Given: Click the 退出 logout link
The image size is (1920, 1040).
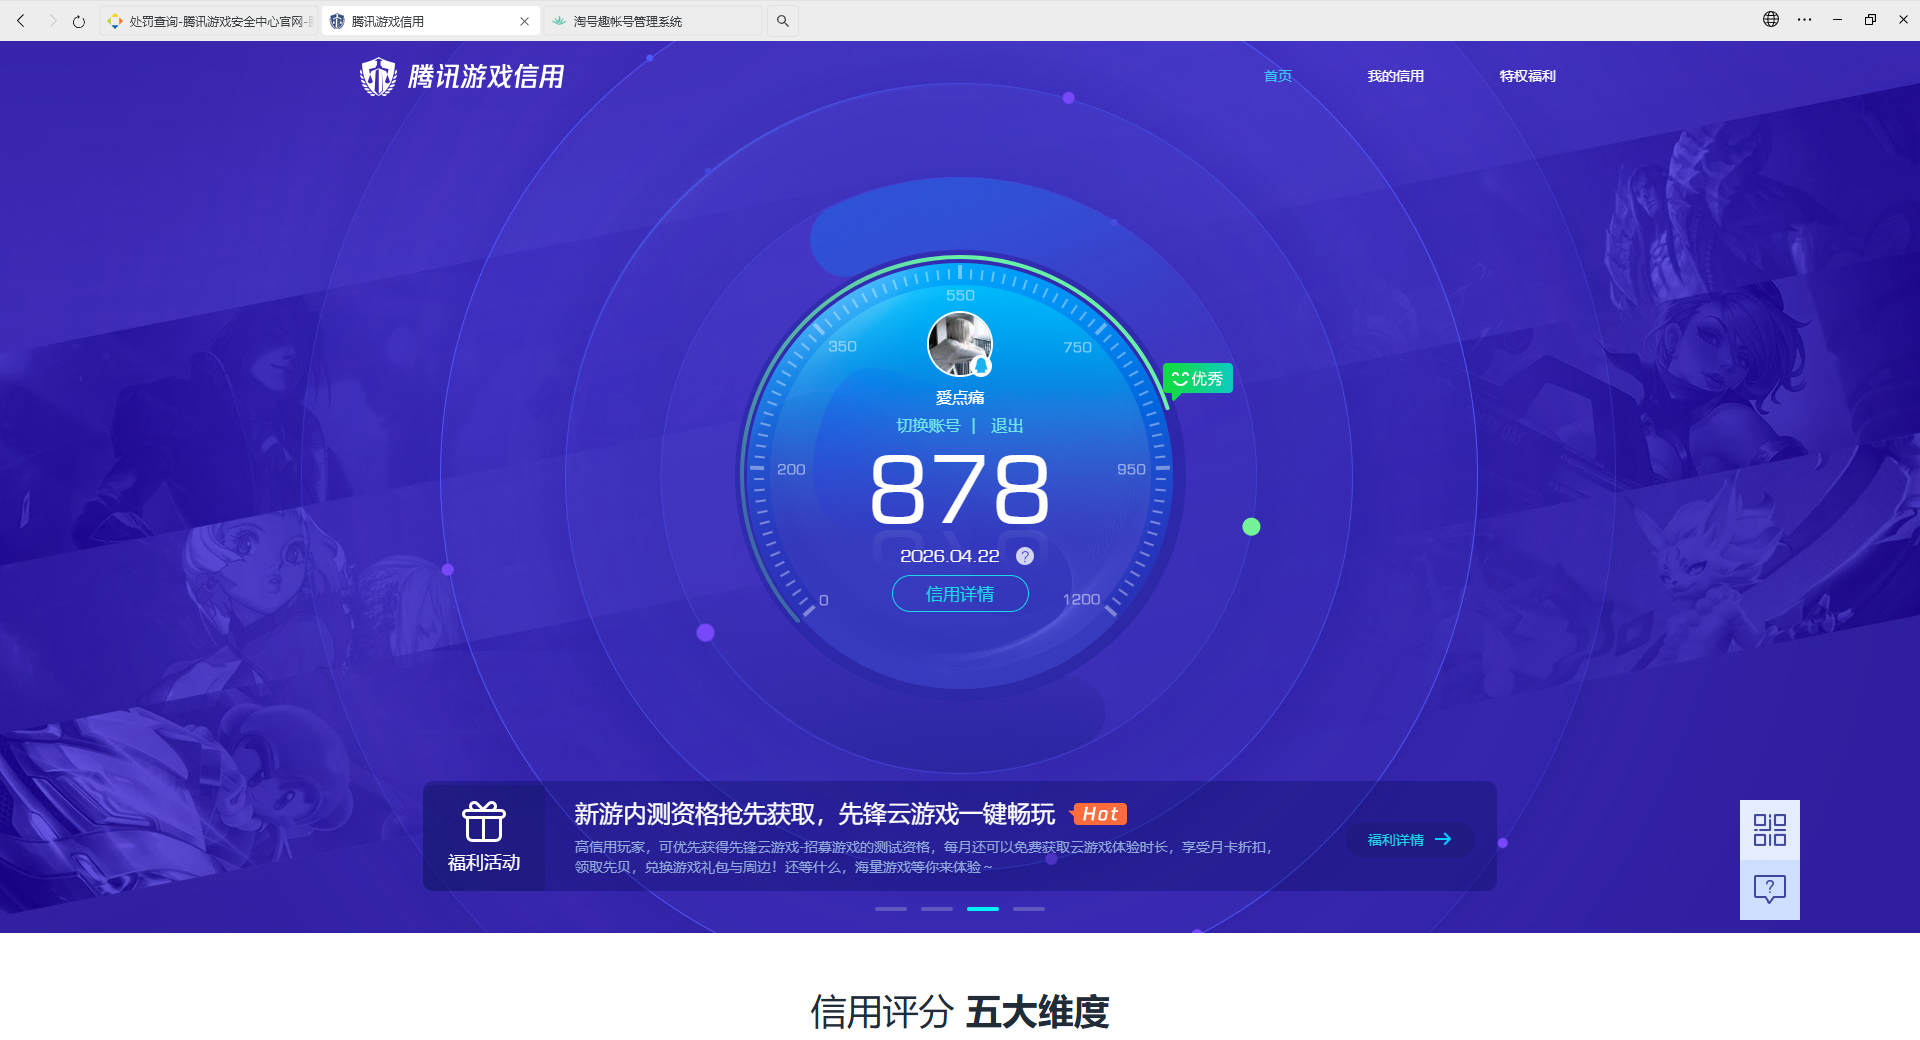Looking at the screenshot, I should [1006, 424].
